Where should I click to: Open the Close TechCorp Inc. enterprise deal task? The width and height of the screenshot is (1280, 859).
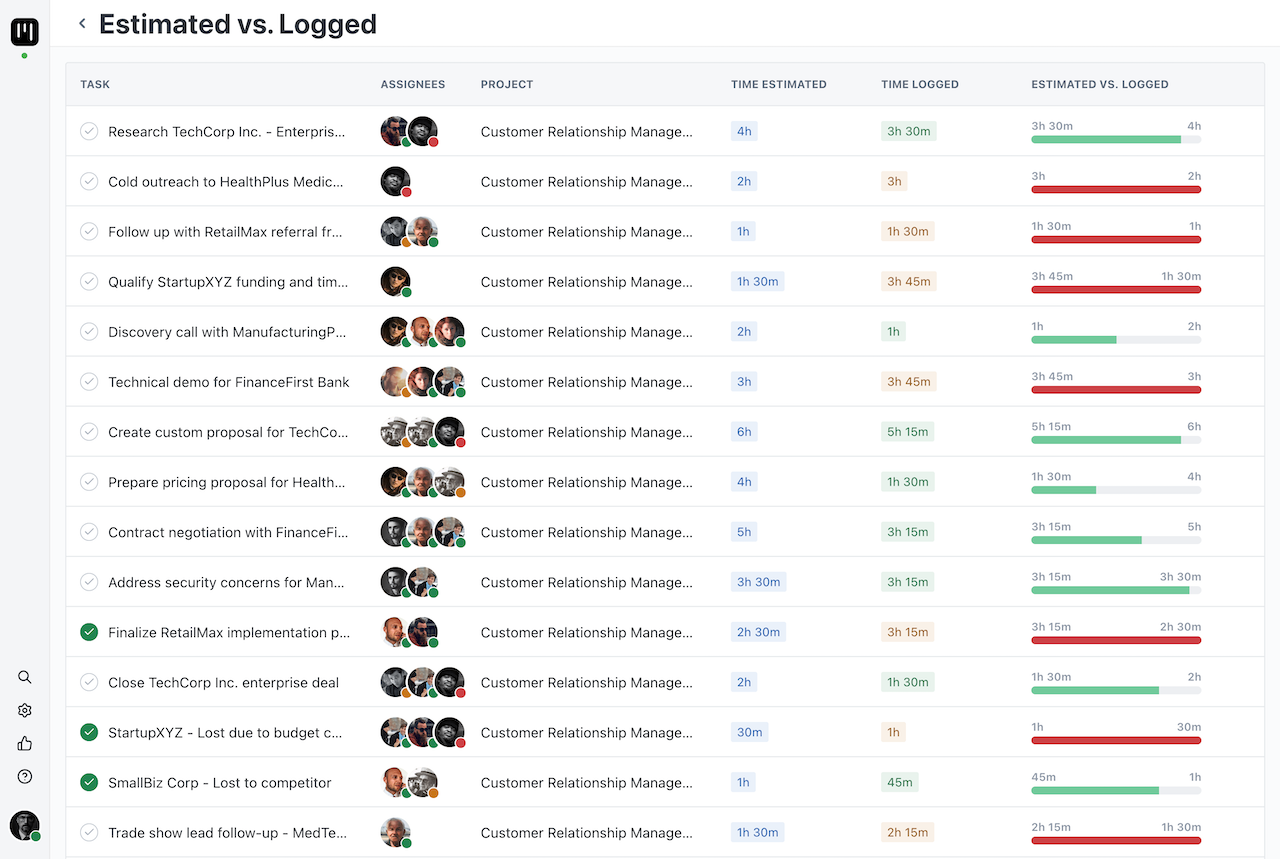point(223,682)
